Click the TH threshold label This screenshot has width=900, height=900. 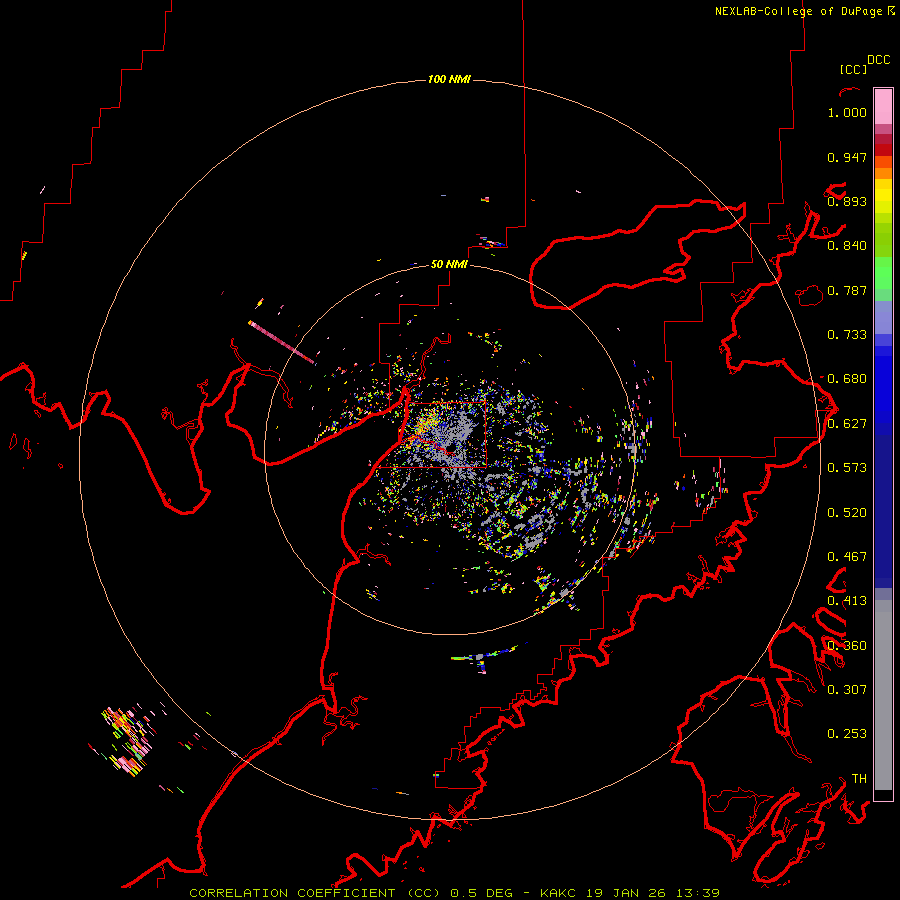tap(859, 779)
